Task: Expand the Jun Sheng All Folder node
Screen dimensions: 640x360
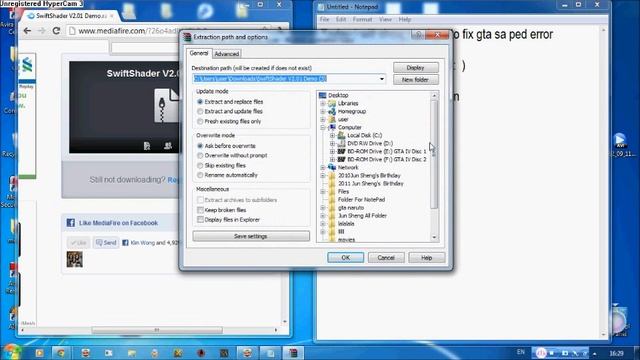Action: coord(323,216)
